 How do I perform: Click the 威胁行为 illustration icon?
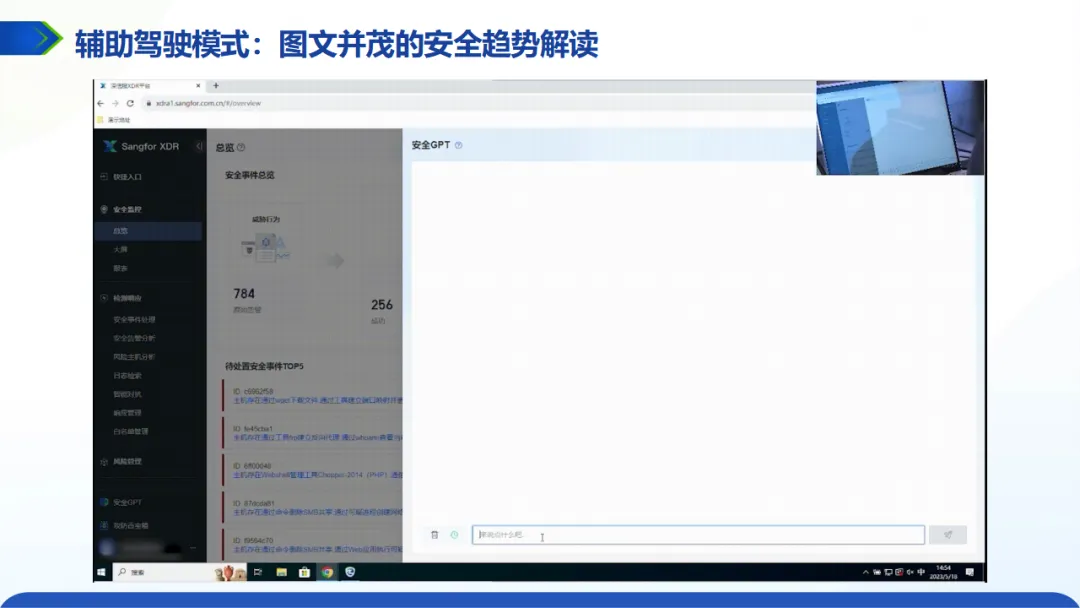[x=266, y=248]
